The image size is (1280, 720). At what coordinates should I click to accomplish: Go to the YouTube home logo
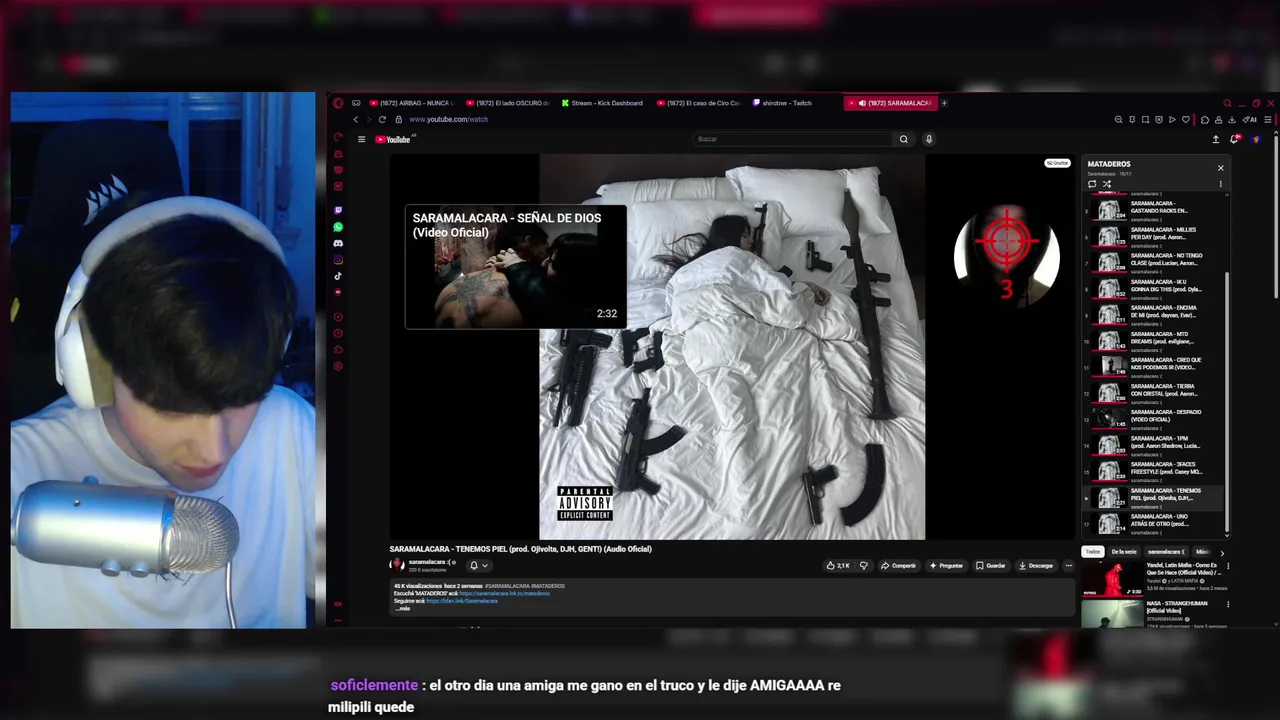click(393, 139)
